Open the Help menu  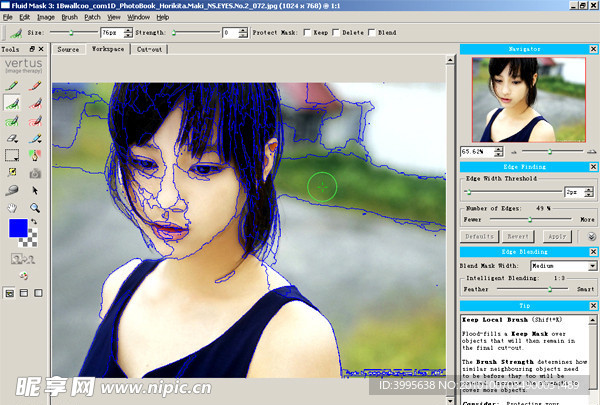click(163, 17)
